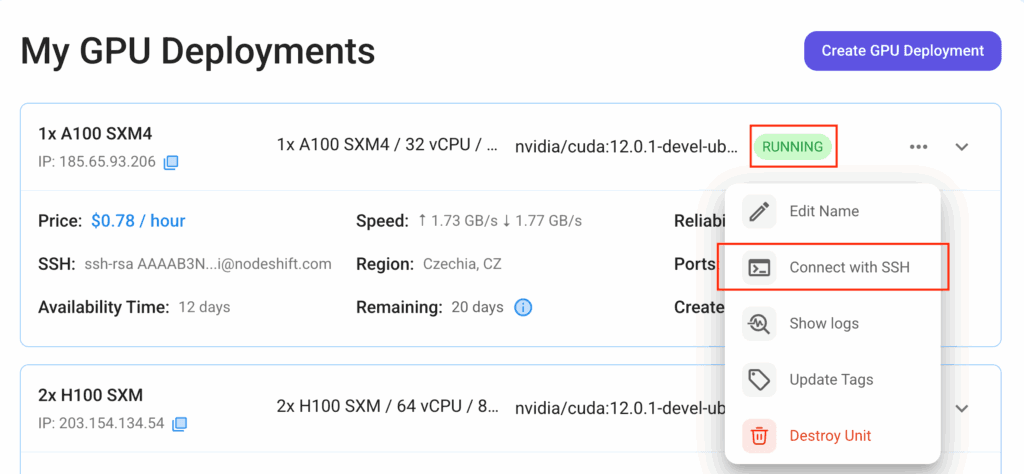This screenshot has width=1024, height=474.
Task: Click the pencil Edit Name icon
Action: (760, 211)
